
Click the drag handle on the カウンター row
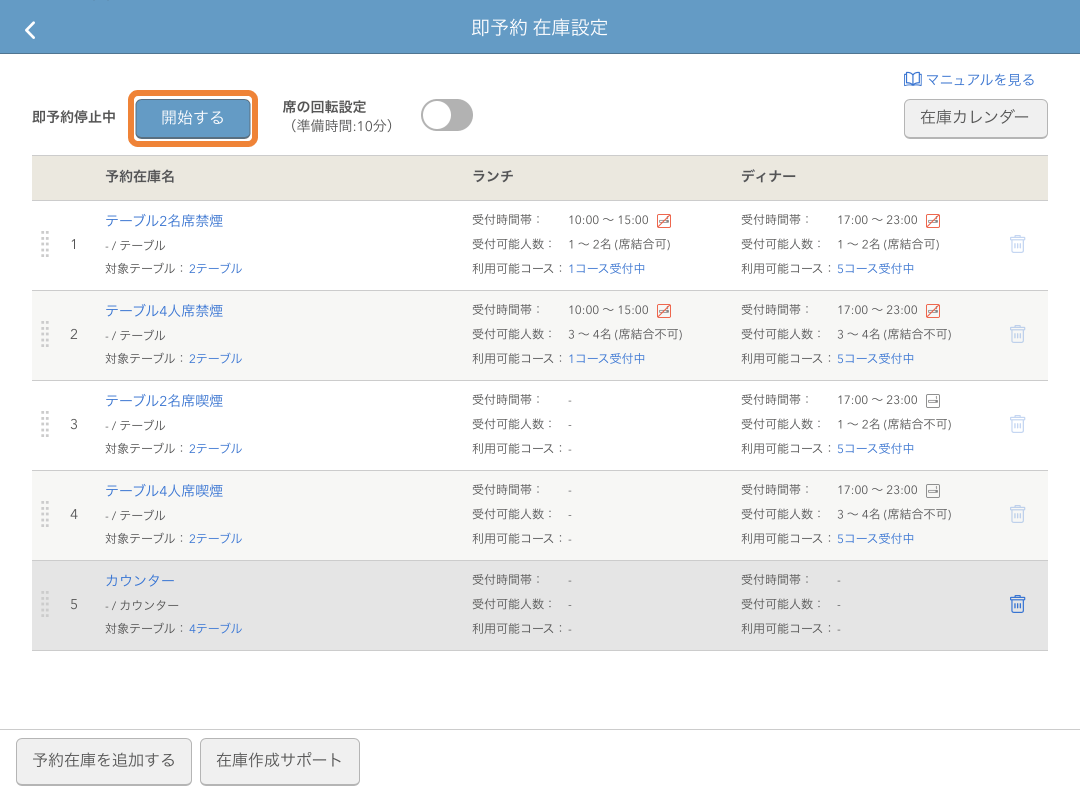(44, 604)
